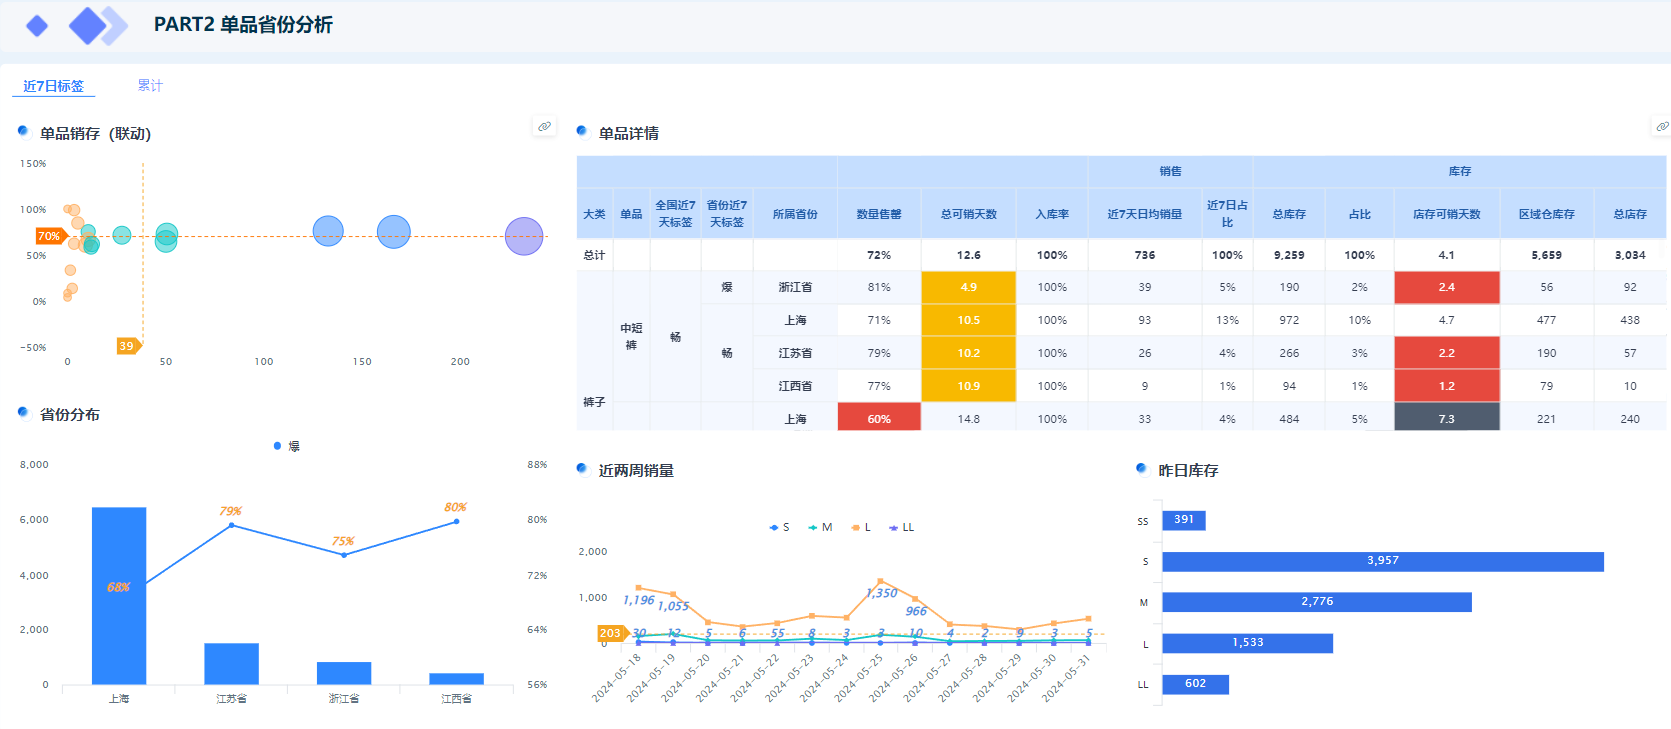Select the 江苏省 cell in the table
Image resolution: width=1671 pixels, height=729 pixels.
[x=795, y=353]
